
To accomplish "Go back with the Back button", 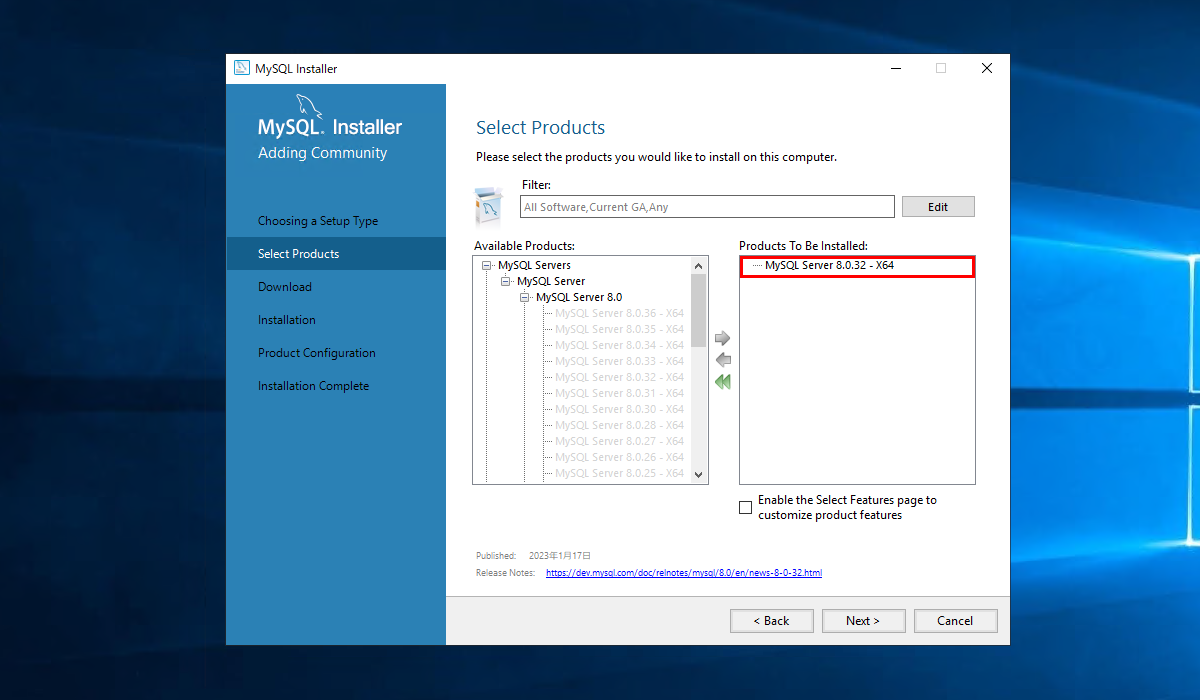I will click(x=772, y=621).
